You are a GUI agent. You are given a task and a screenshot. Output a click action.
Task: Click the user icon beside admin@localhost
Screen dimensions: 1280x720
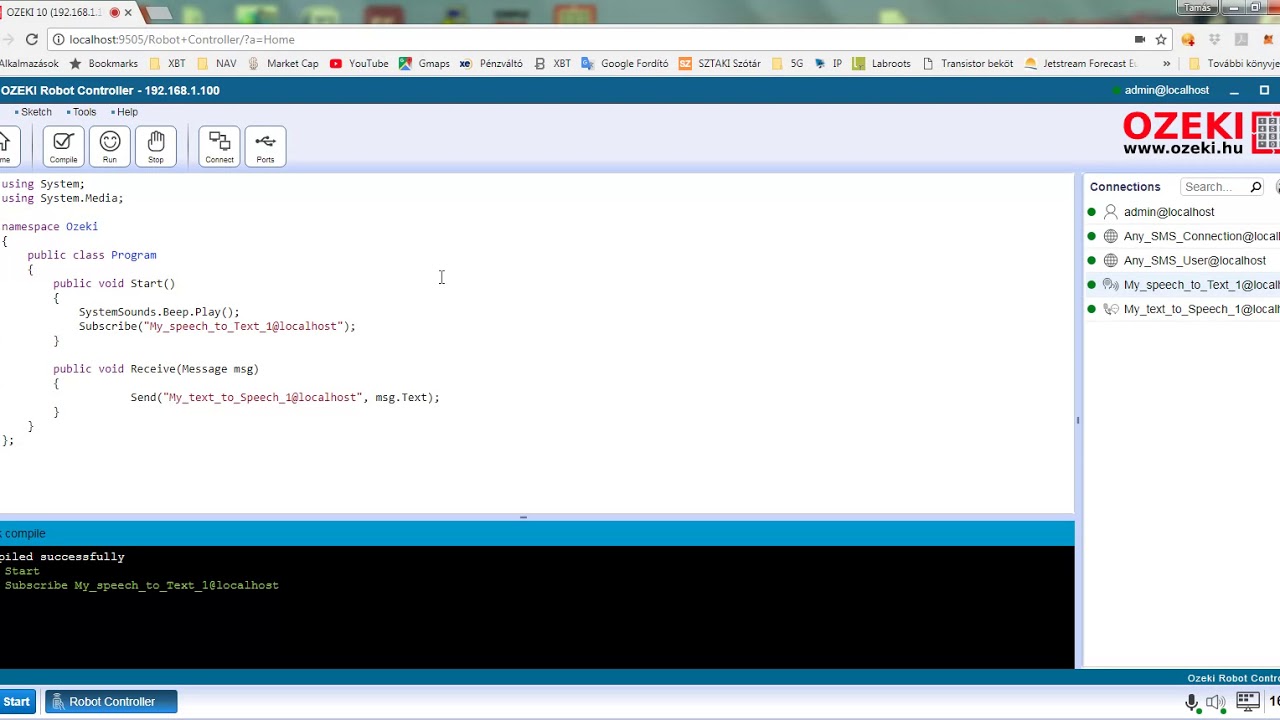tap(1110, 212)
